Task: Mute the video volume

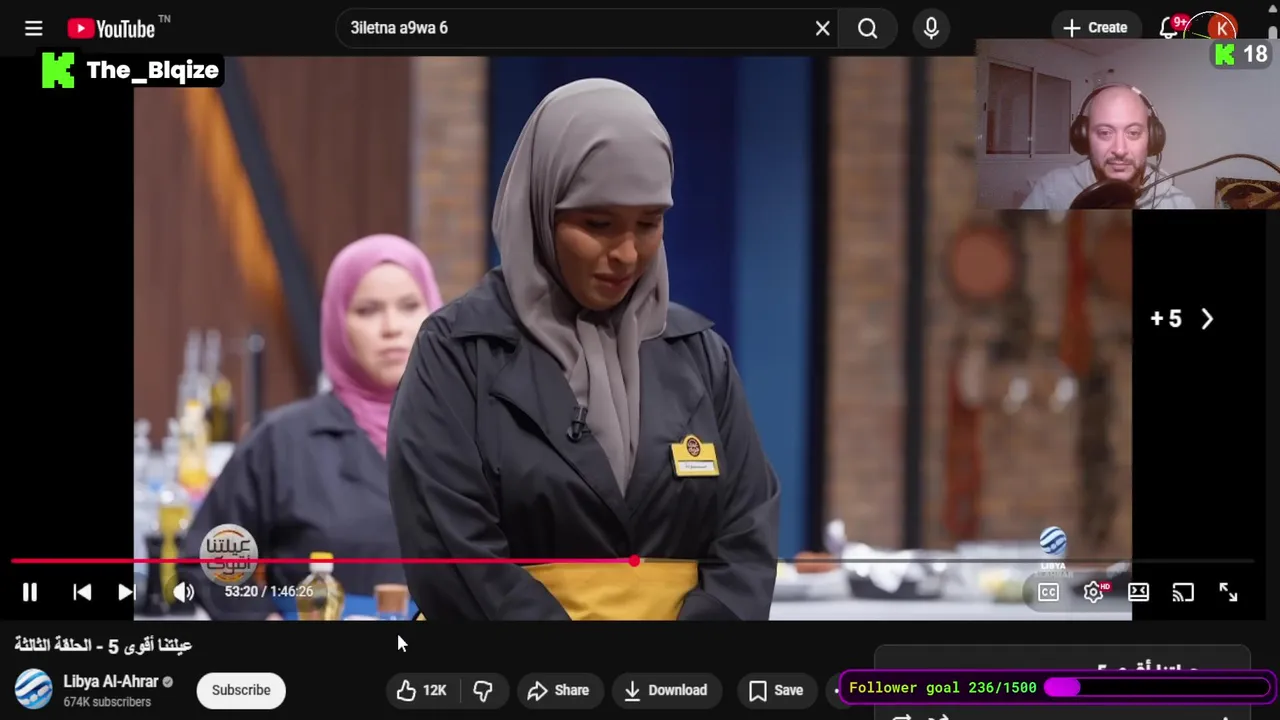Action: click(x=183, y=592)
